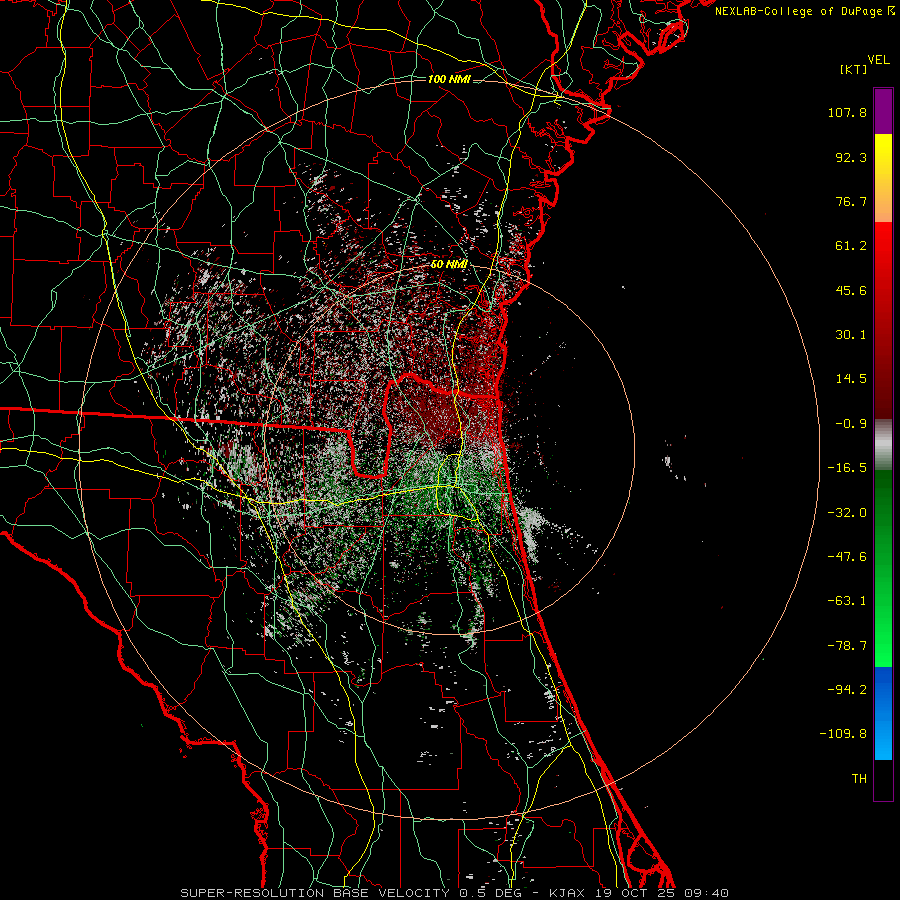Image resolution: width=900 pixels, height=900 pixels.
Task: Select the 30.1 legend value
Action: (851, 335)
